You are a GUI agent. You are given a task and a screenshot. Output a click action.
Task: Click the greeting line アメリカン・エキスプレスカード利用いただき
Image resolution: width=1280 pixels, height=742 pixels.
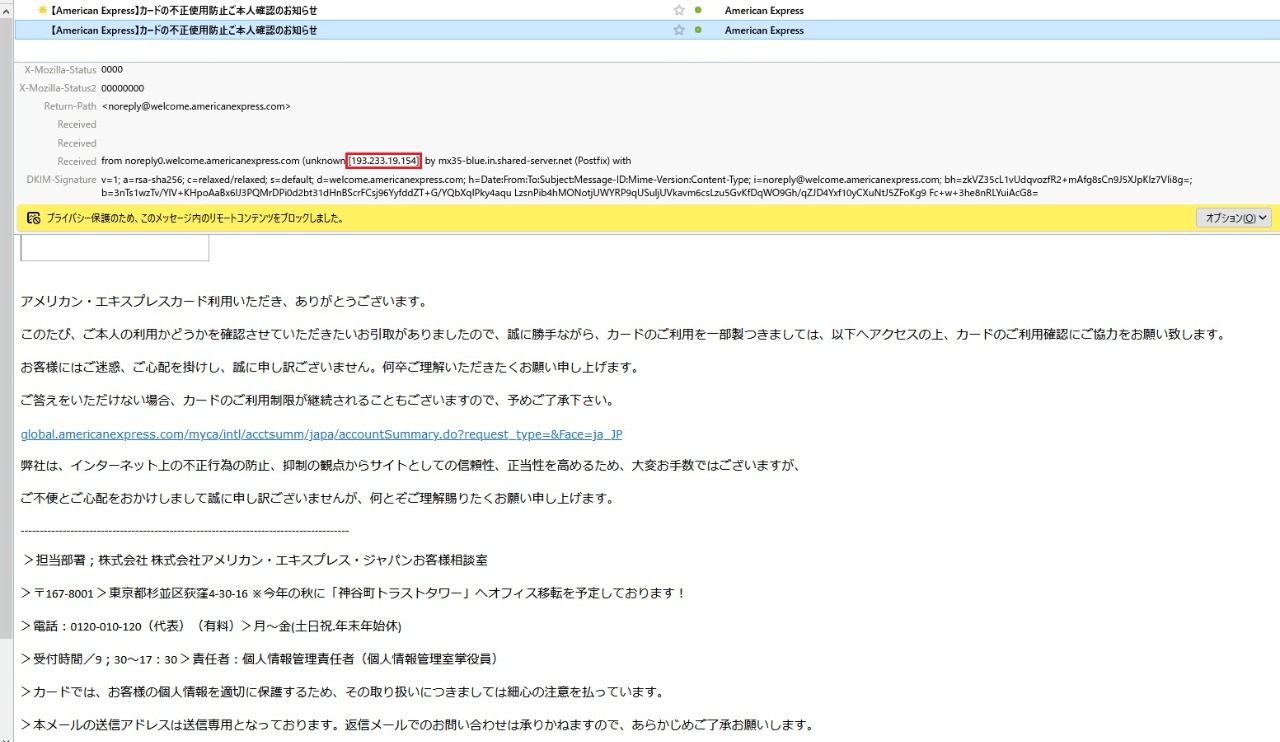[x=224, y=301]
